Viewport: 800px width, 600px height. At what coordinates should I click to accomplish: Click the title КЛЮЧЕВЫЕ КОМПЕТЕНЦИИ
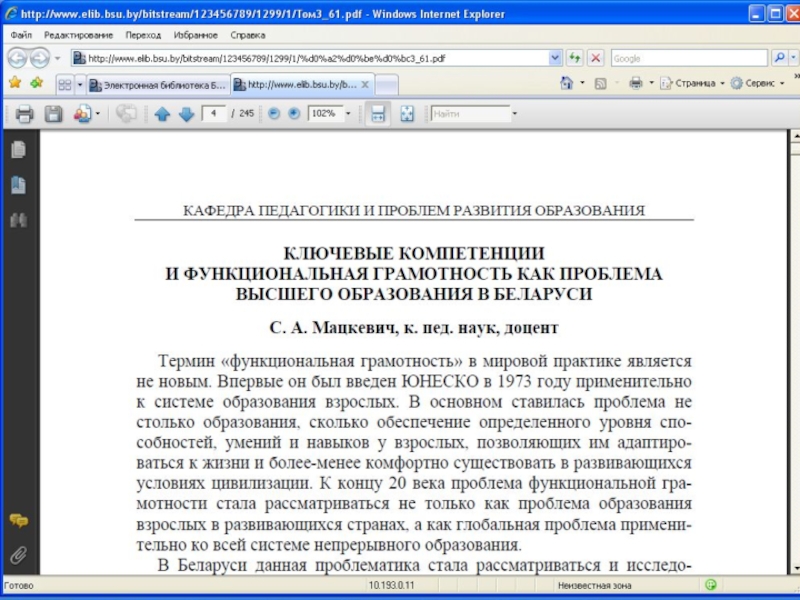tap(414, 254)
